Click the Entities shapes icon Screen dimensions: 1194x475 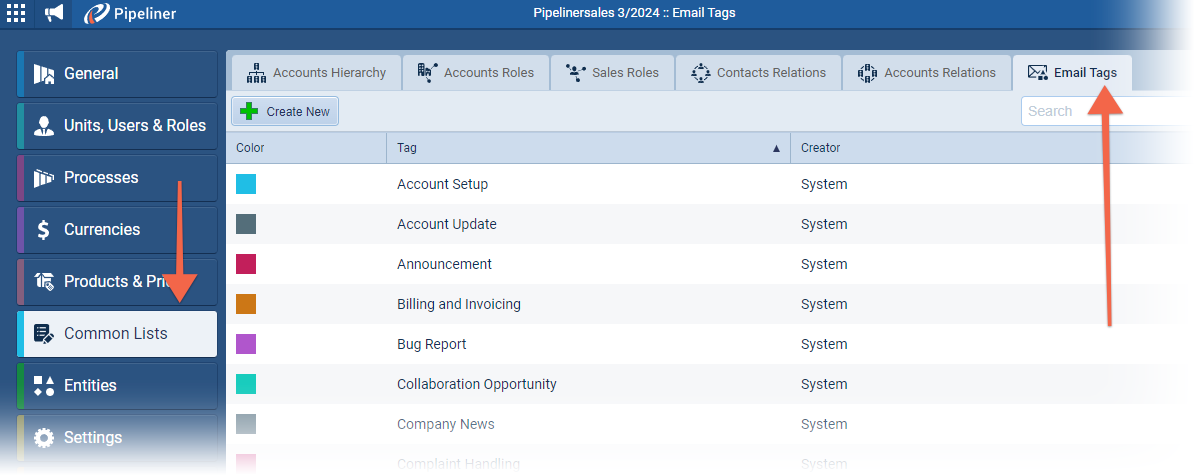[44, 385]
